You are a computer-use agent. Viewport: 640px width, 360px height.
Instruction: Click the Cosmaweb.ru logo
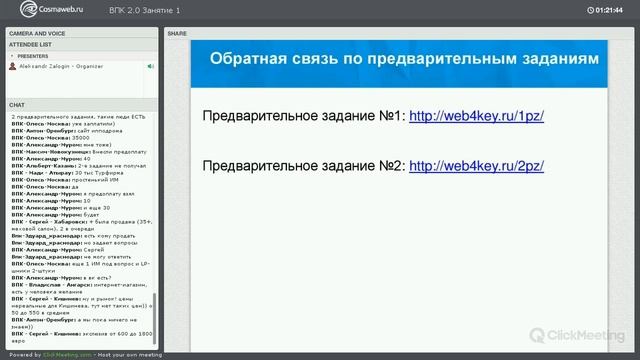(x=51, y=9)
